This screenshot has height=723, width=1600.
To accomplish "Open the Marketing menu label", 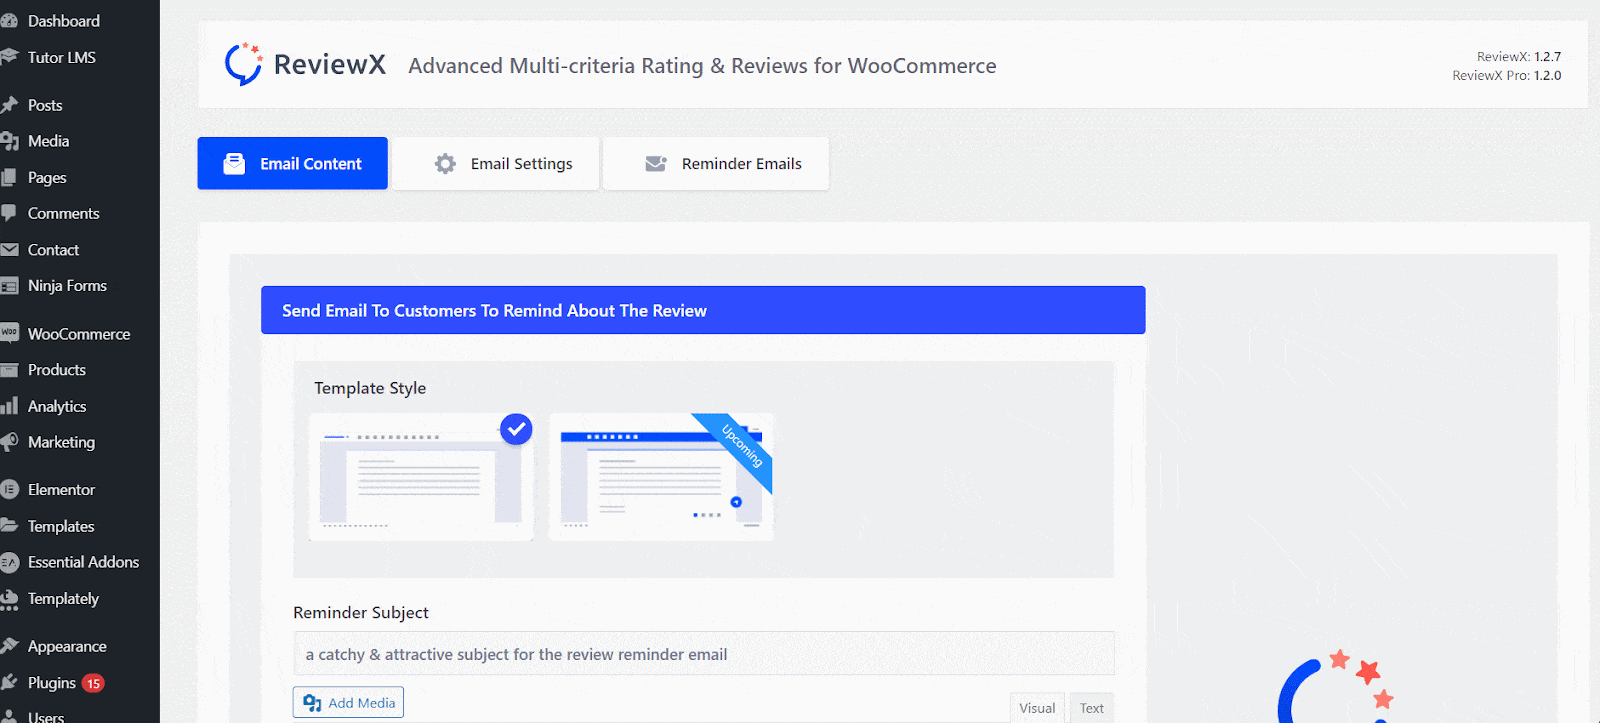I will tap(61, 442).
